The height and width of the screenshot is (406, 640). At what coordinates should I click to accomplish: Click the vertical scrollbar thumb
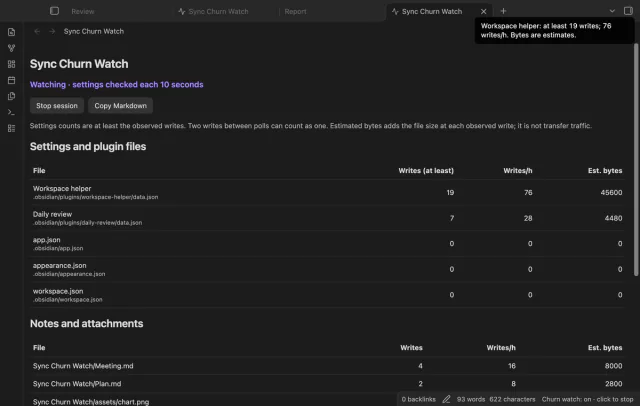(x=636, y=159)
